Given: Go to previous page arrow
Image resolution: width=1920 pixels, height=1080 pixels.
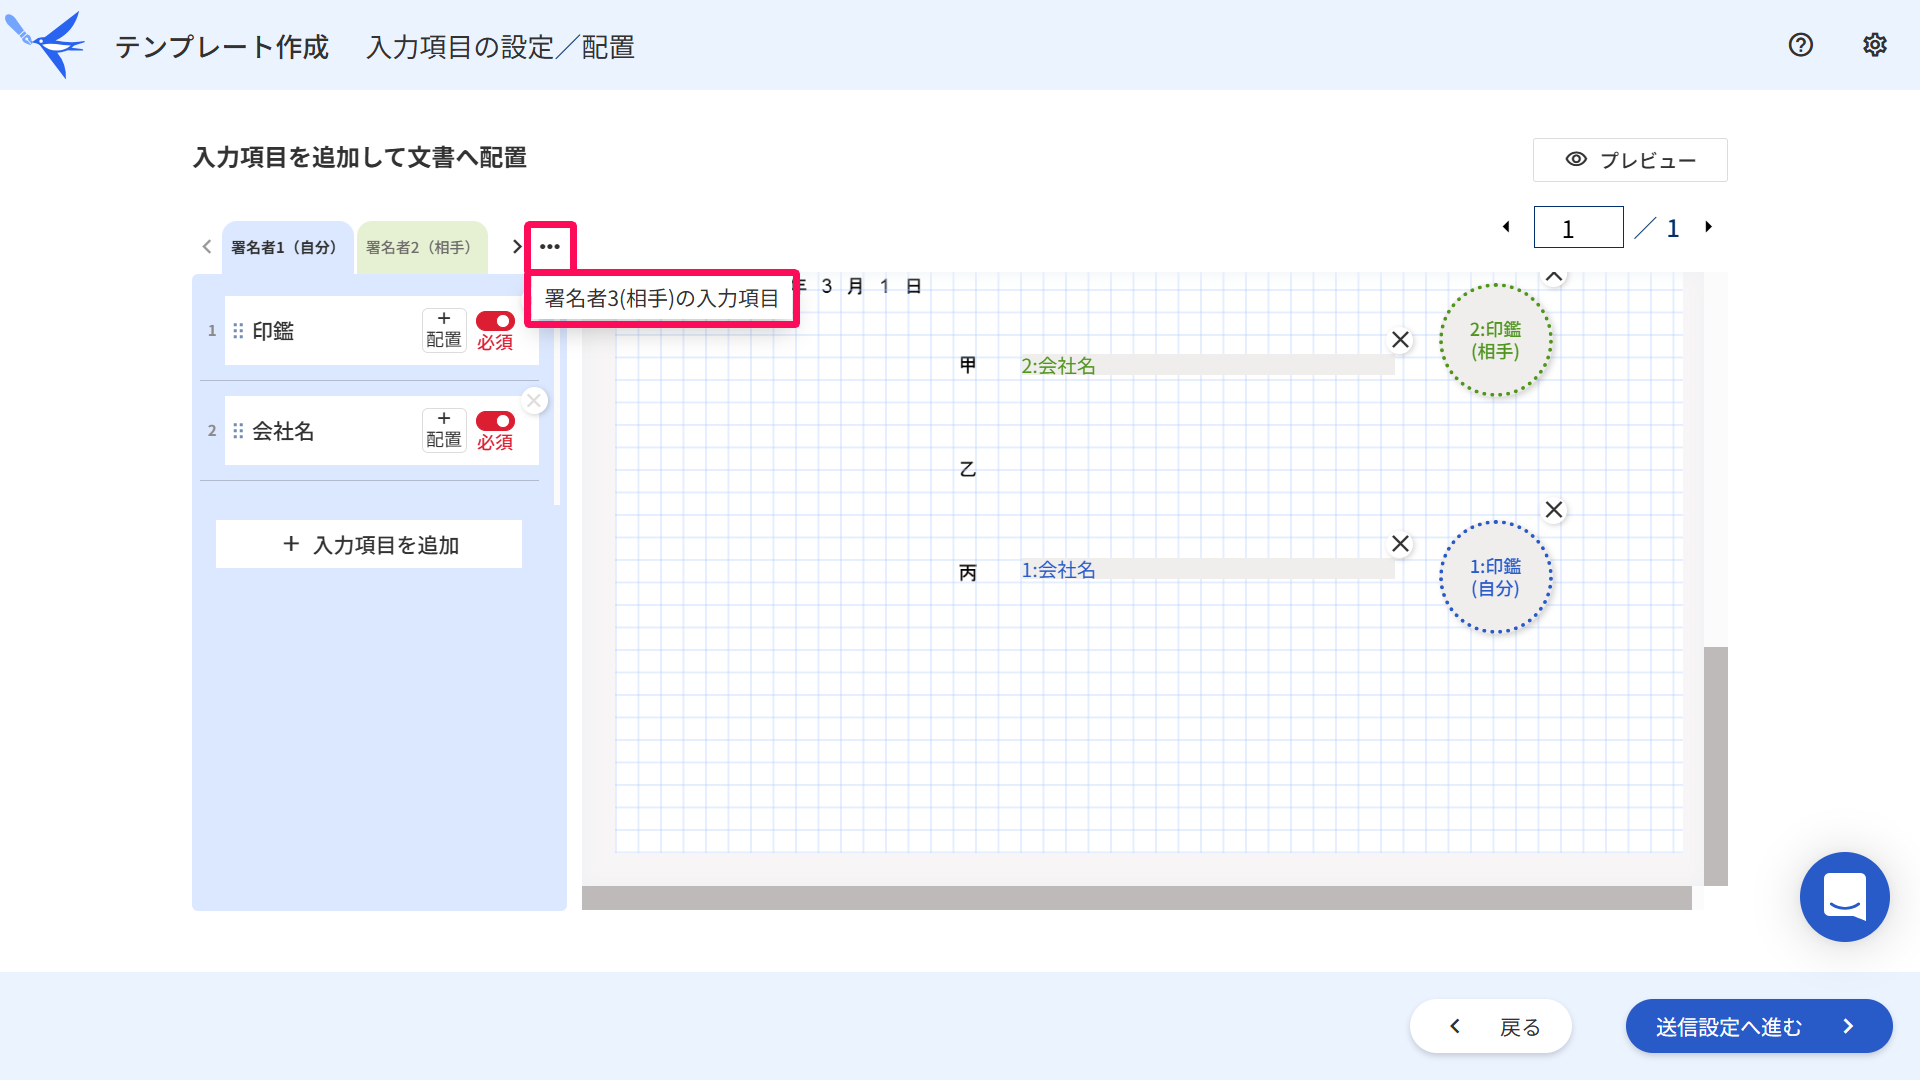Looking at the screenshot, I should point(1506,227).
